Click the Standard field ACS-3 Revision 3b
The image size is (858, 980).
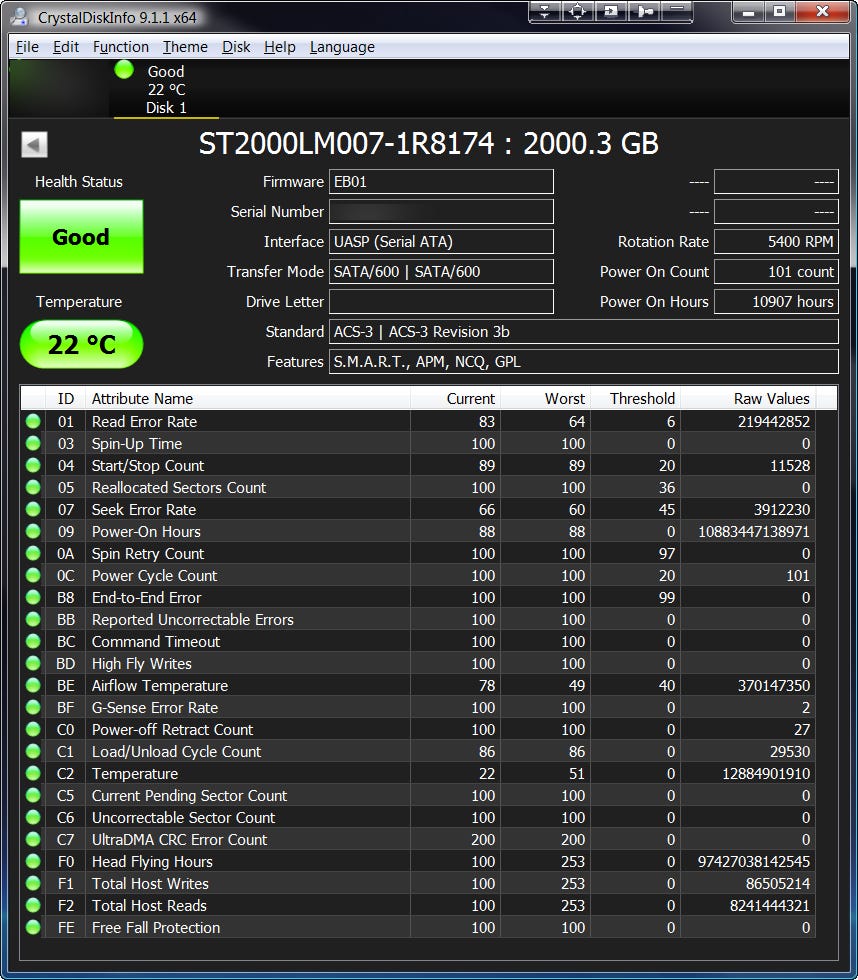point(584,332)
